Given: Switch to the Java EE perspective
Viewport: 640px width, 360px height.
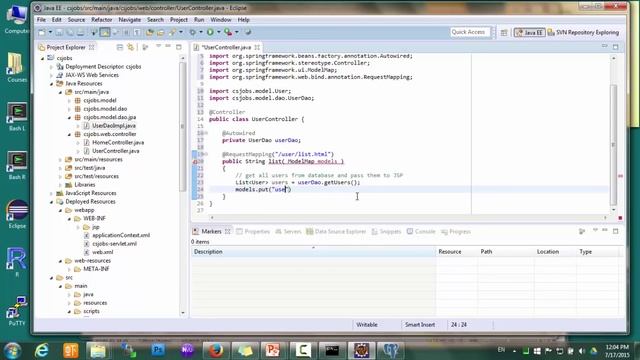Looking at the screenshot, I should pyautogui.click(x=529, y=32).
